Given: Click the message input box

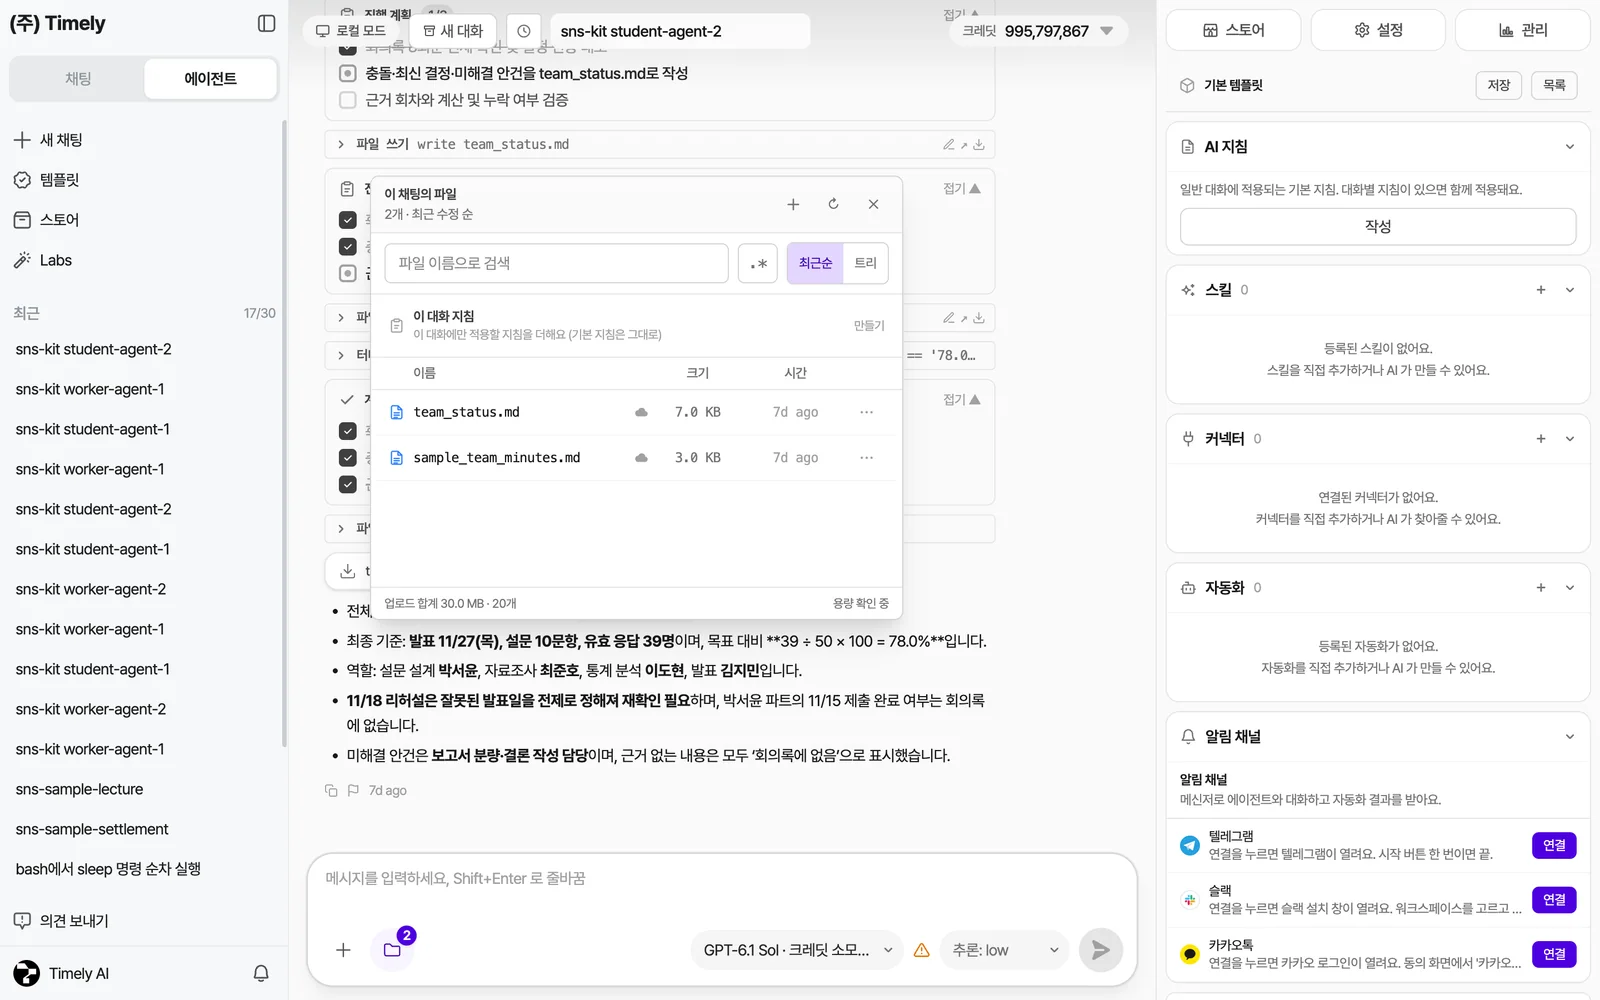Looking at the screenshot, I should tap(722, 880).
